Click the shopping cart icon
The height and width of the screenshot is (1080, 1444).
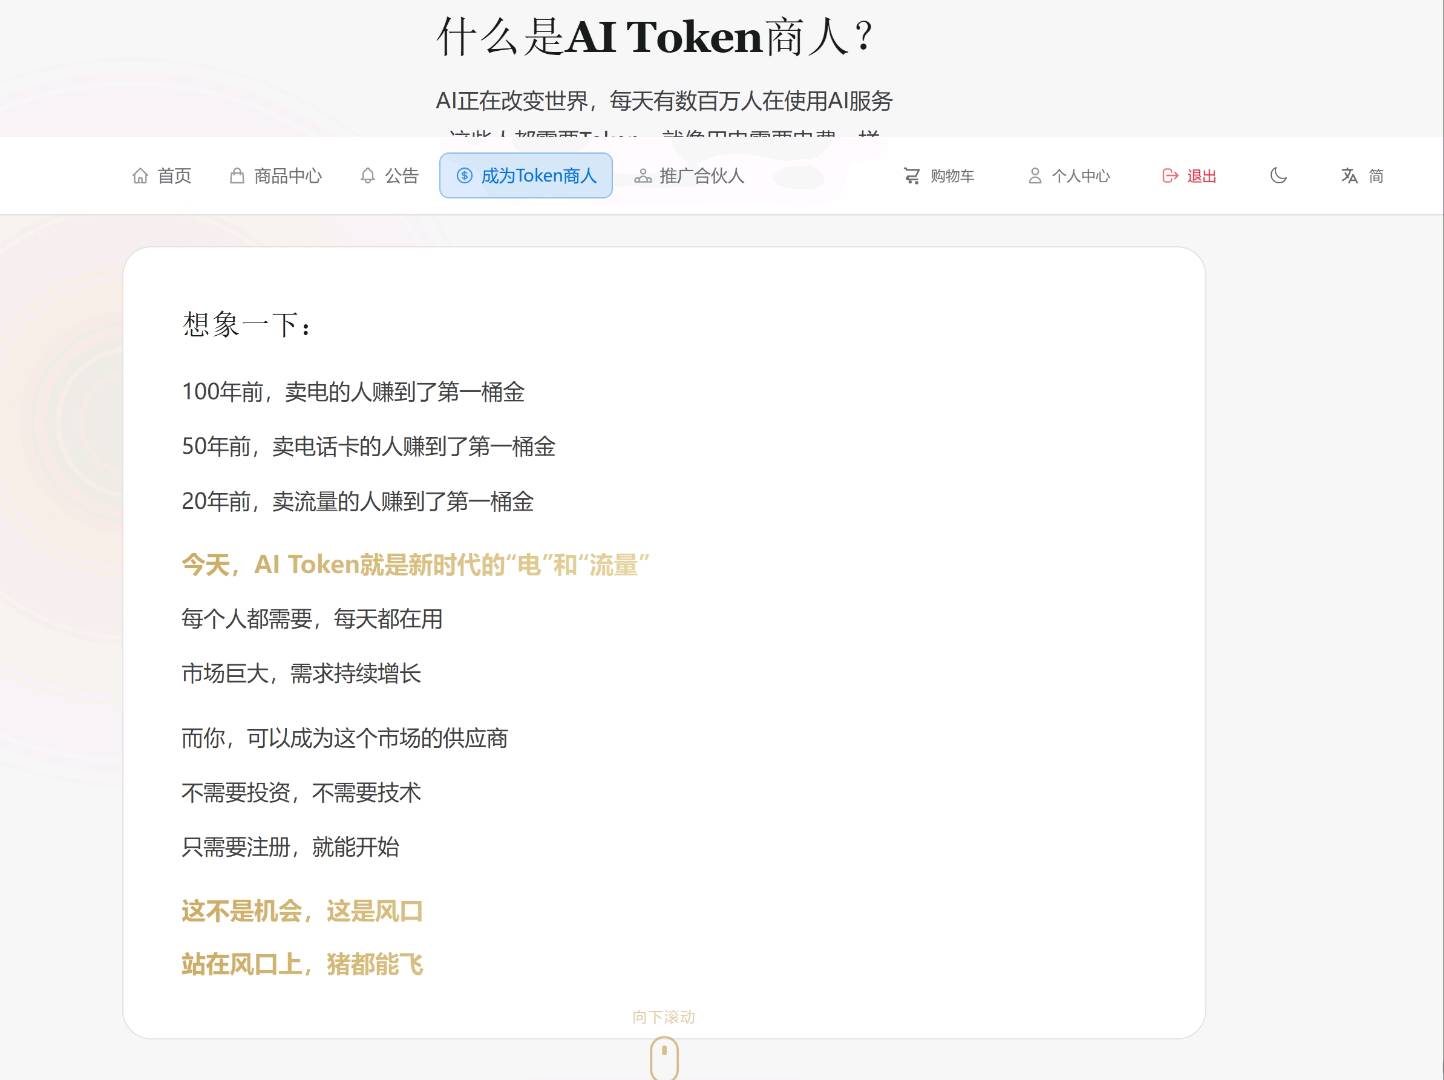tap(912, 176)
